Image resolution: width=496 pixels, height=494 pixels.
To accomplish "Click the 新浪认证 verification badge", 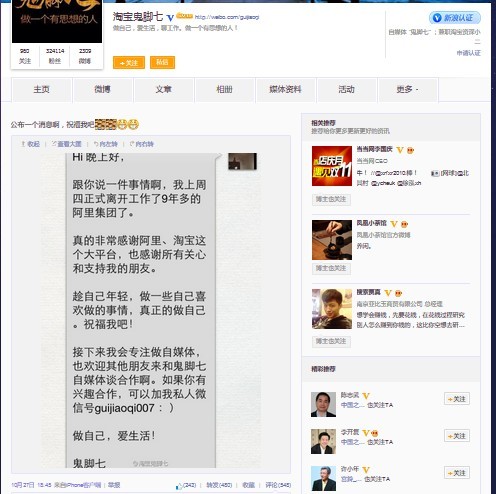I will 455,18.
